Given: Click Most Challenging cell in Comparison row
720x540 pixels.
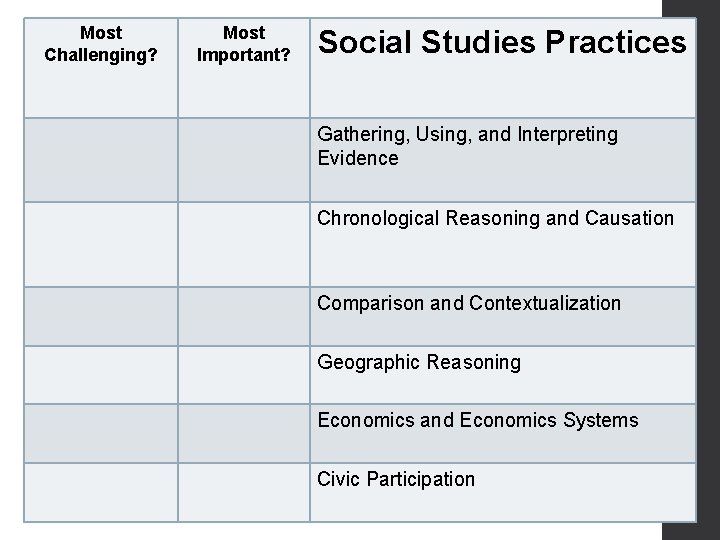Looking at the screenshot, I should [101, 316].
